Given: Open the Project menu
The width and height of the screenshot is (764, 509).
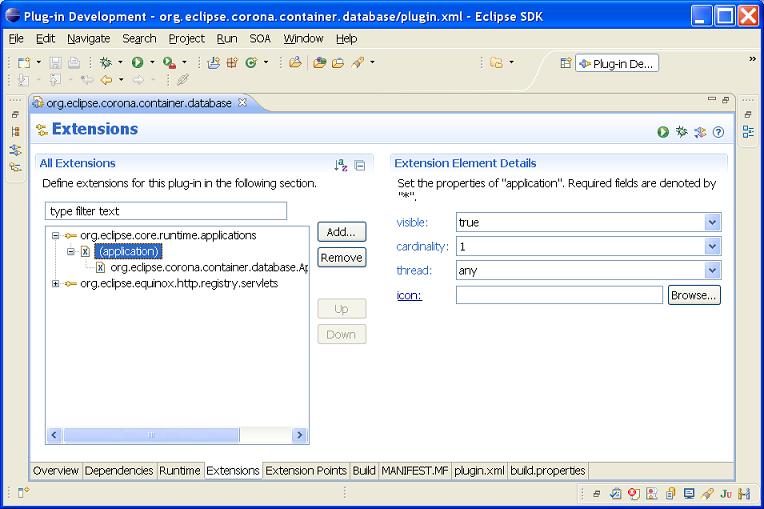Looking at the screenshot, I should click(x=187, y=38).
